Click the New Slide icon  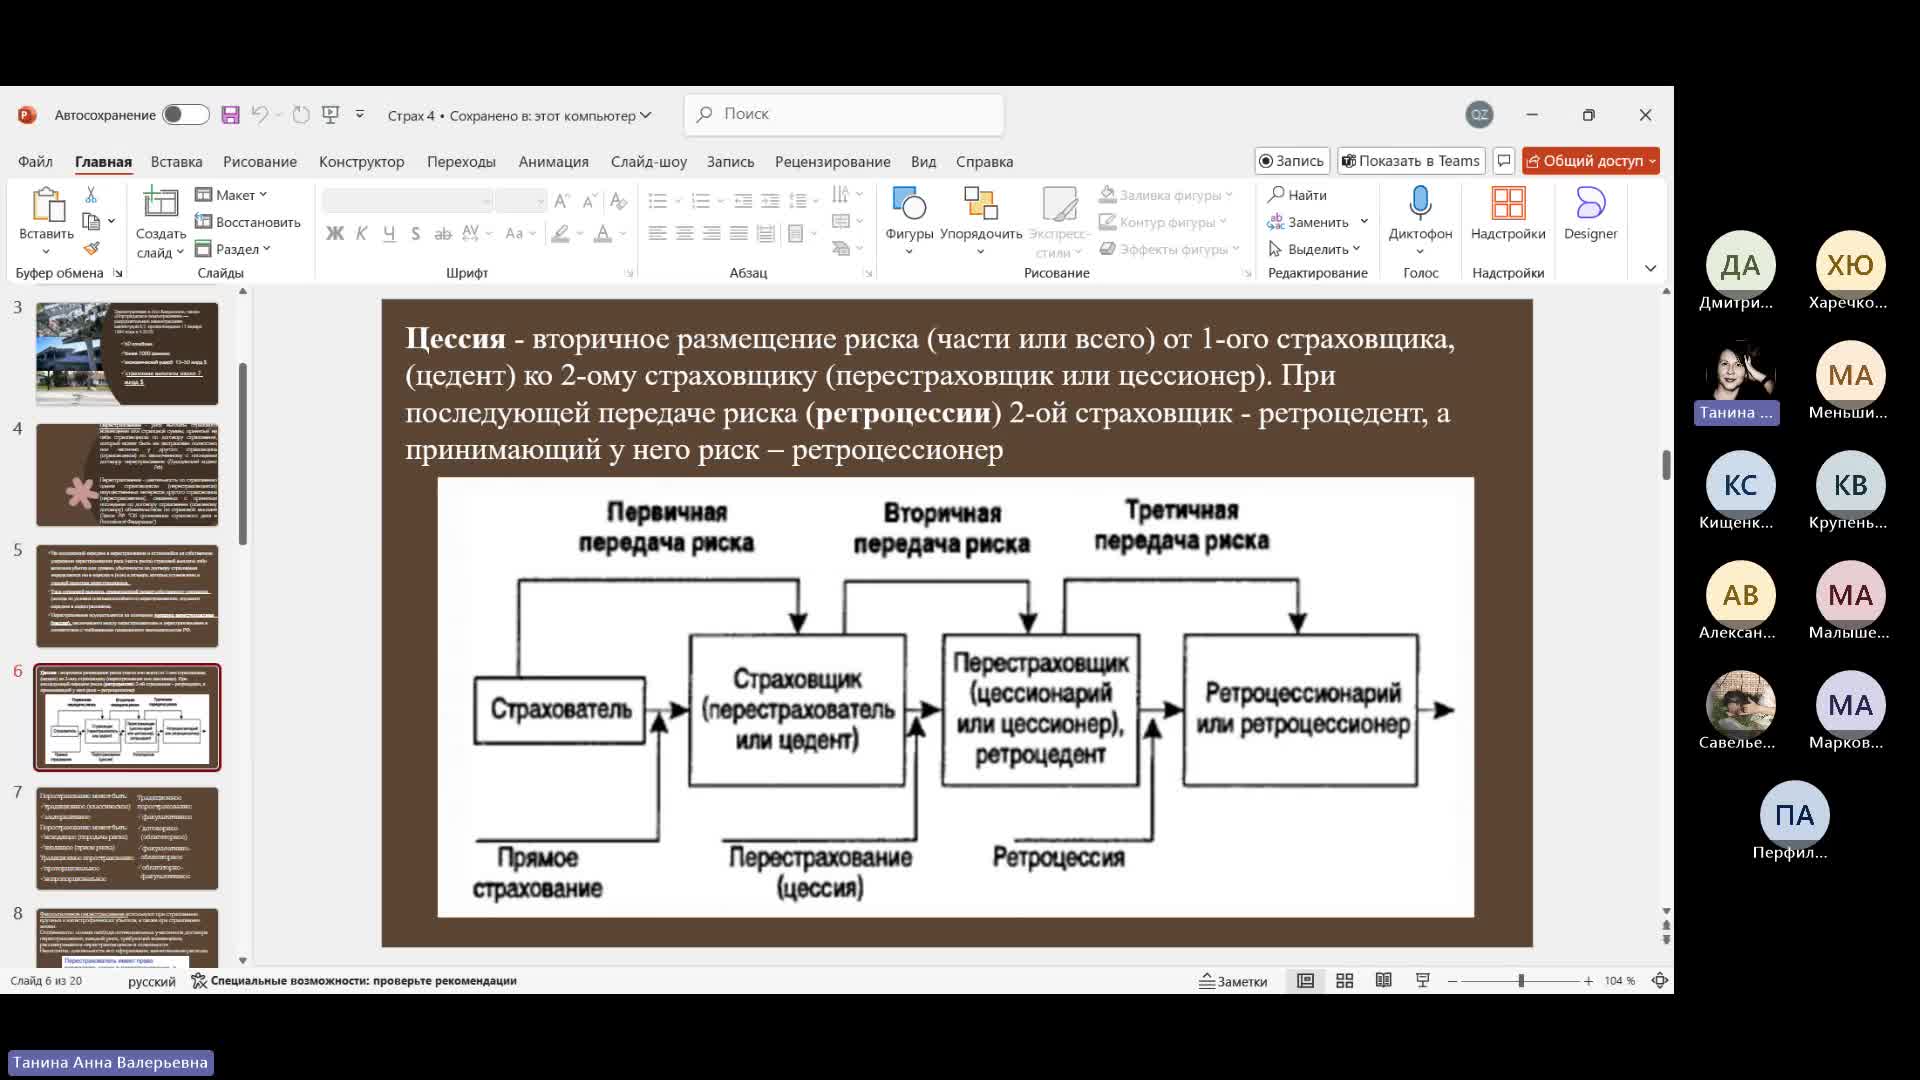click(x=160, y=203)
